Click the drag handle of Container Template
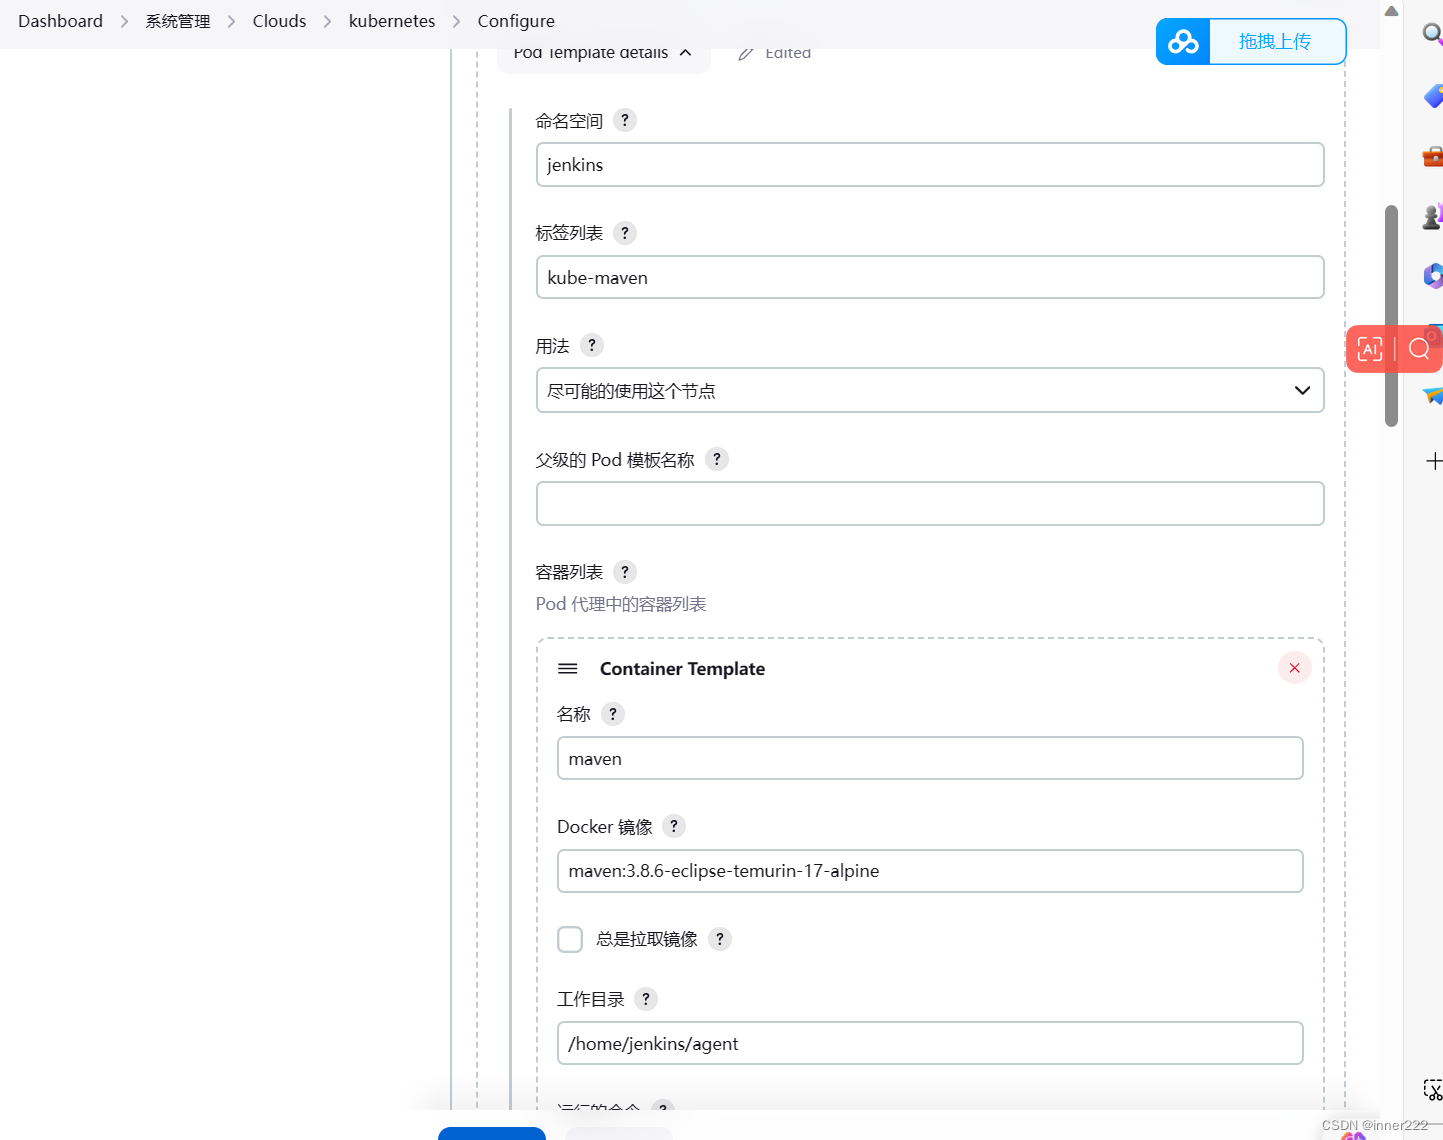Screen dimensions: 1443x1140 (568, 668)
